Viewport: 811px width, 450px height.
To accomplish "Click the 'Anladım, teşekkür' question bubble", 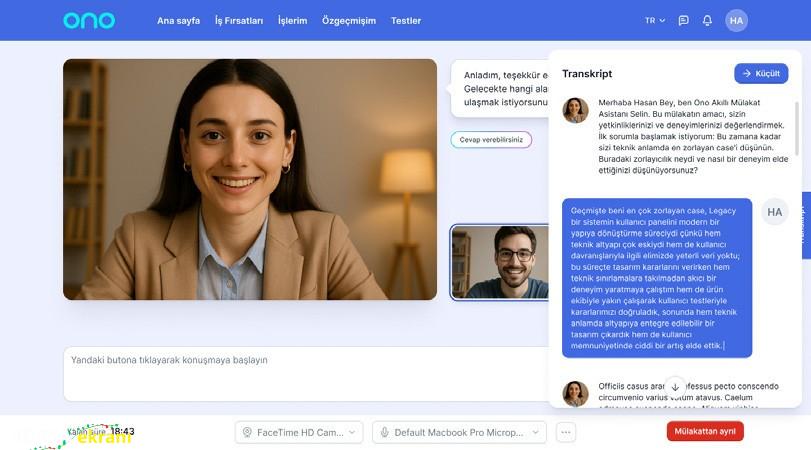I will [500, 88].
